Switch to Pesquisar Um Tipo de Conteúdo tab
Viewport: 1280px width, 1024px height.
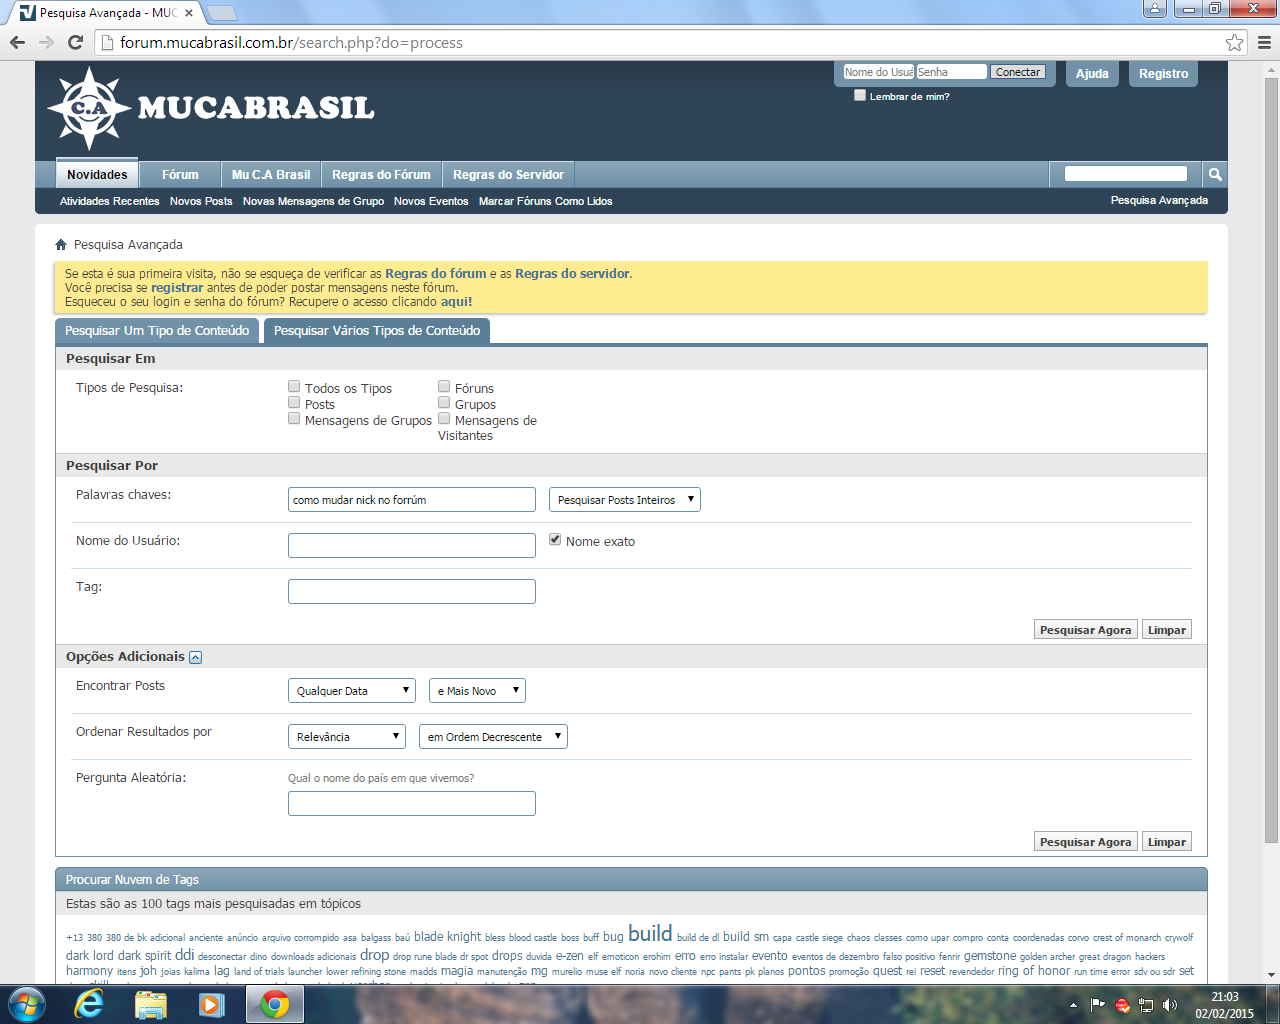coord(157,331)
